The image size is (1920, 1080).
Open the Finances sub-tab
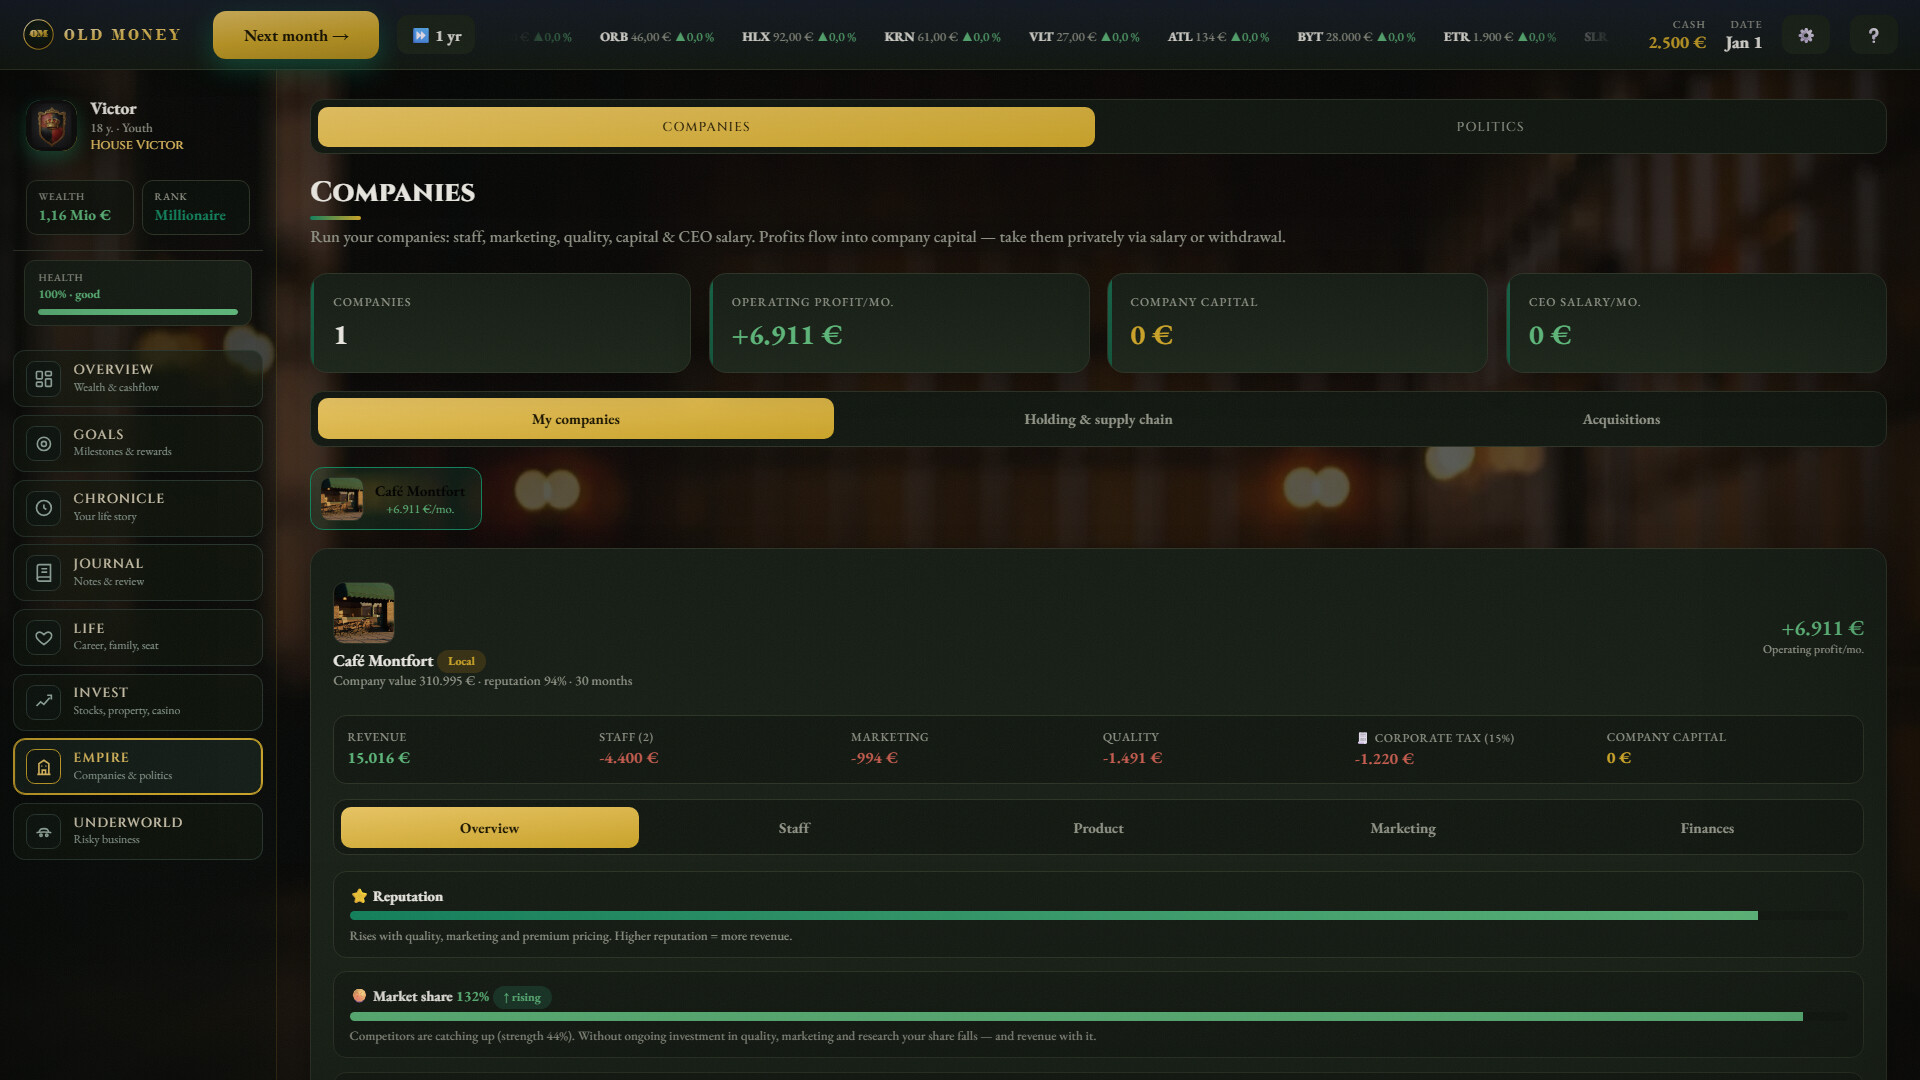coord(1707,828)
